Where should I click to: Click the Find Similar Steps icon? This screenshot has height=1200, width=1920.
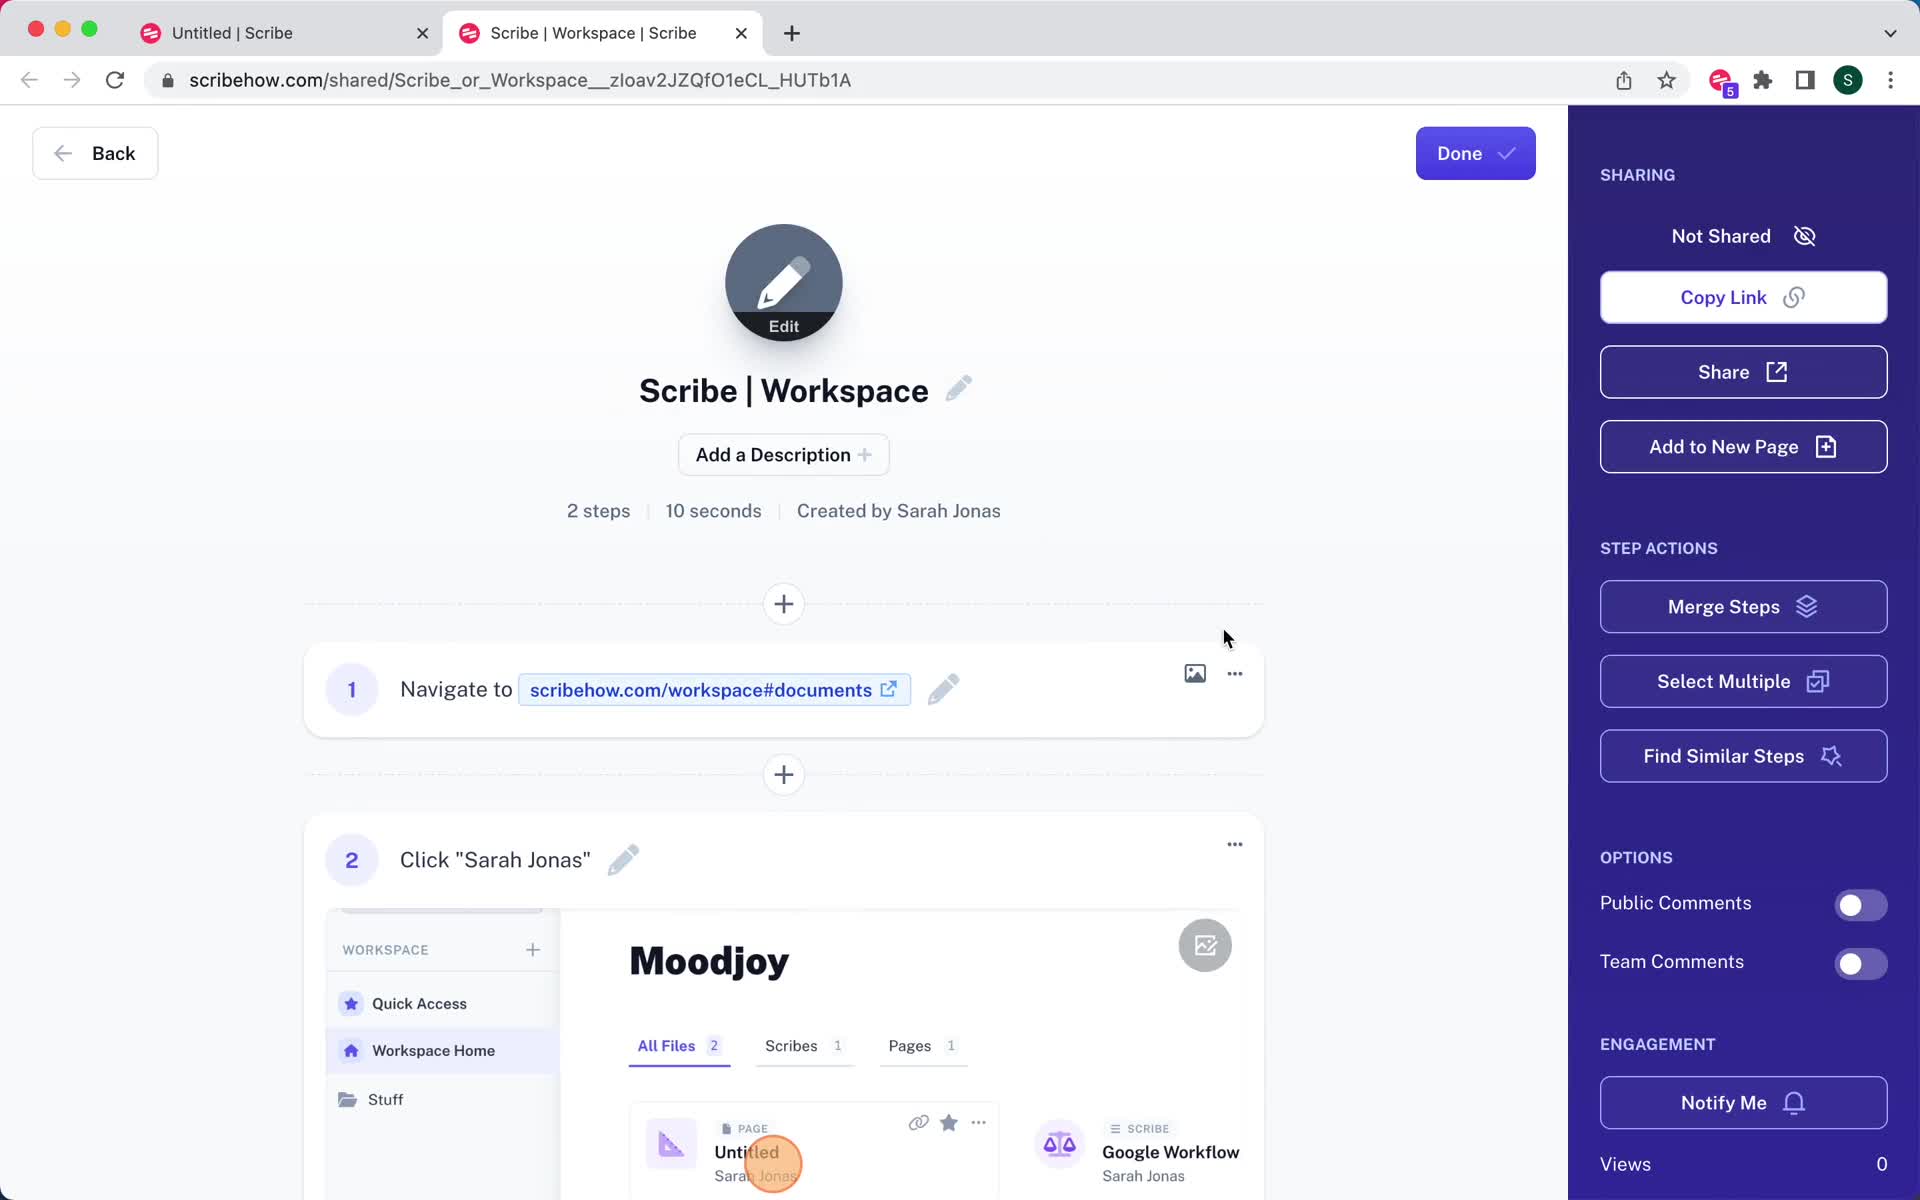click(x=1832, y=756)
